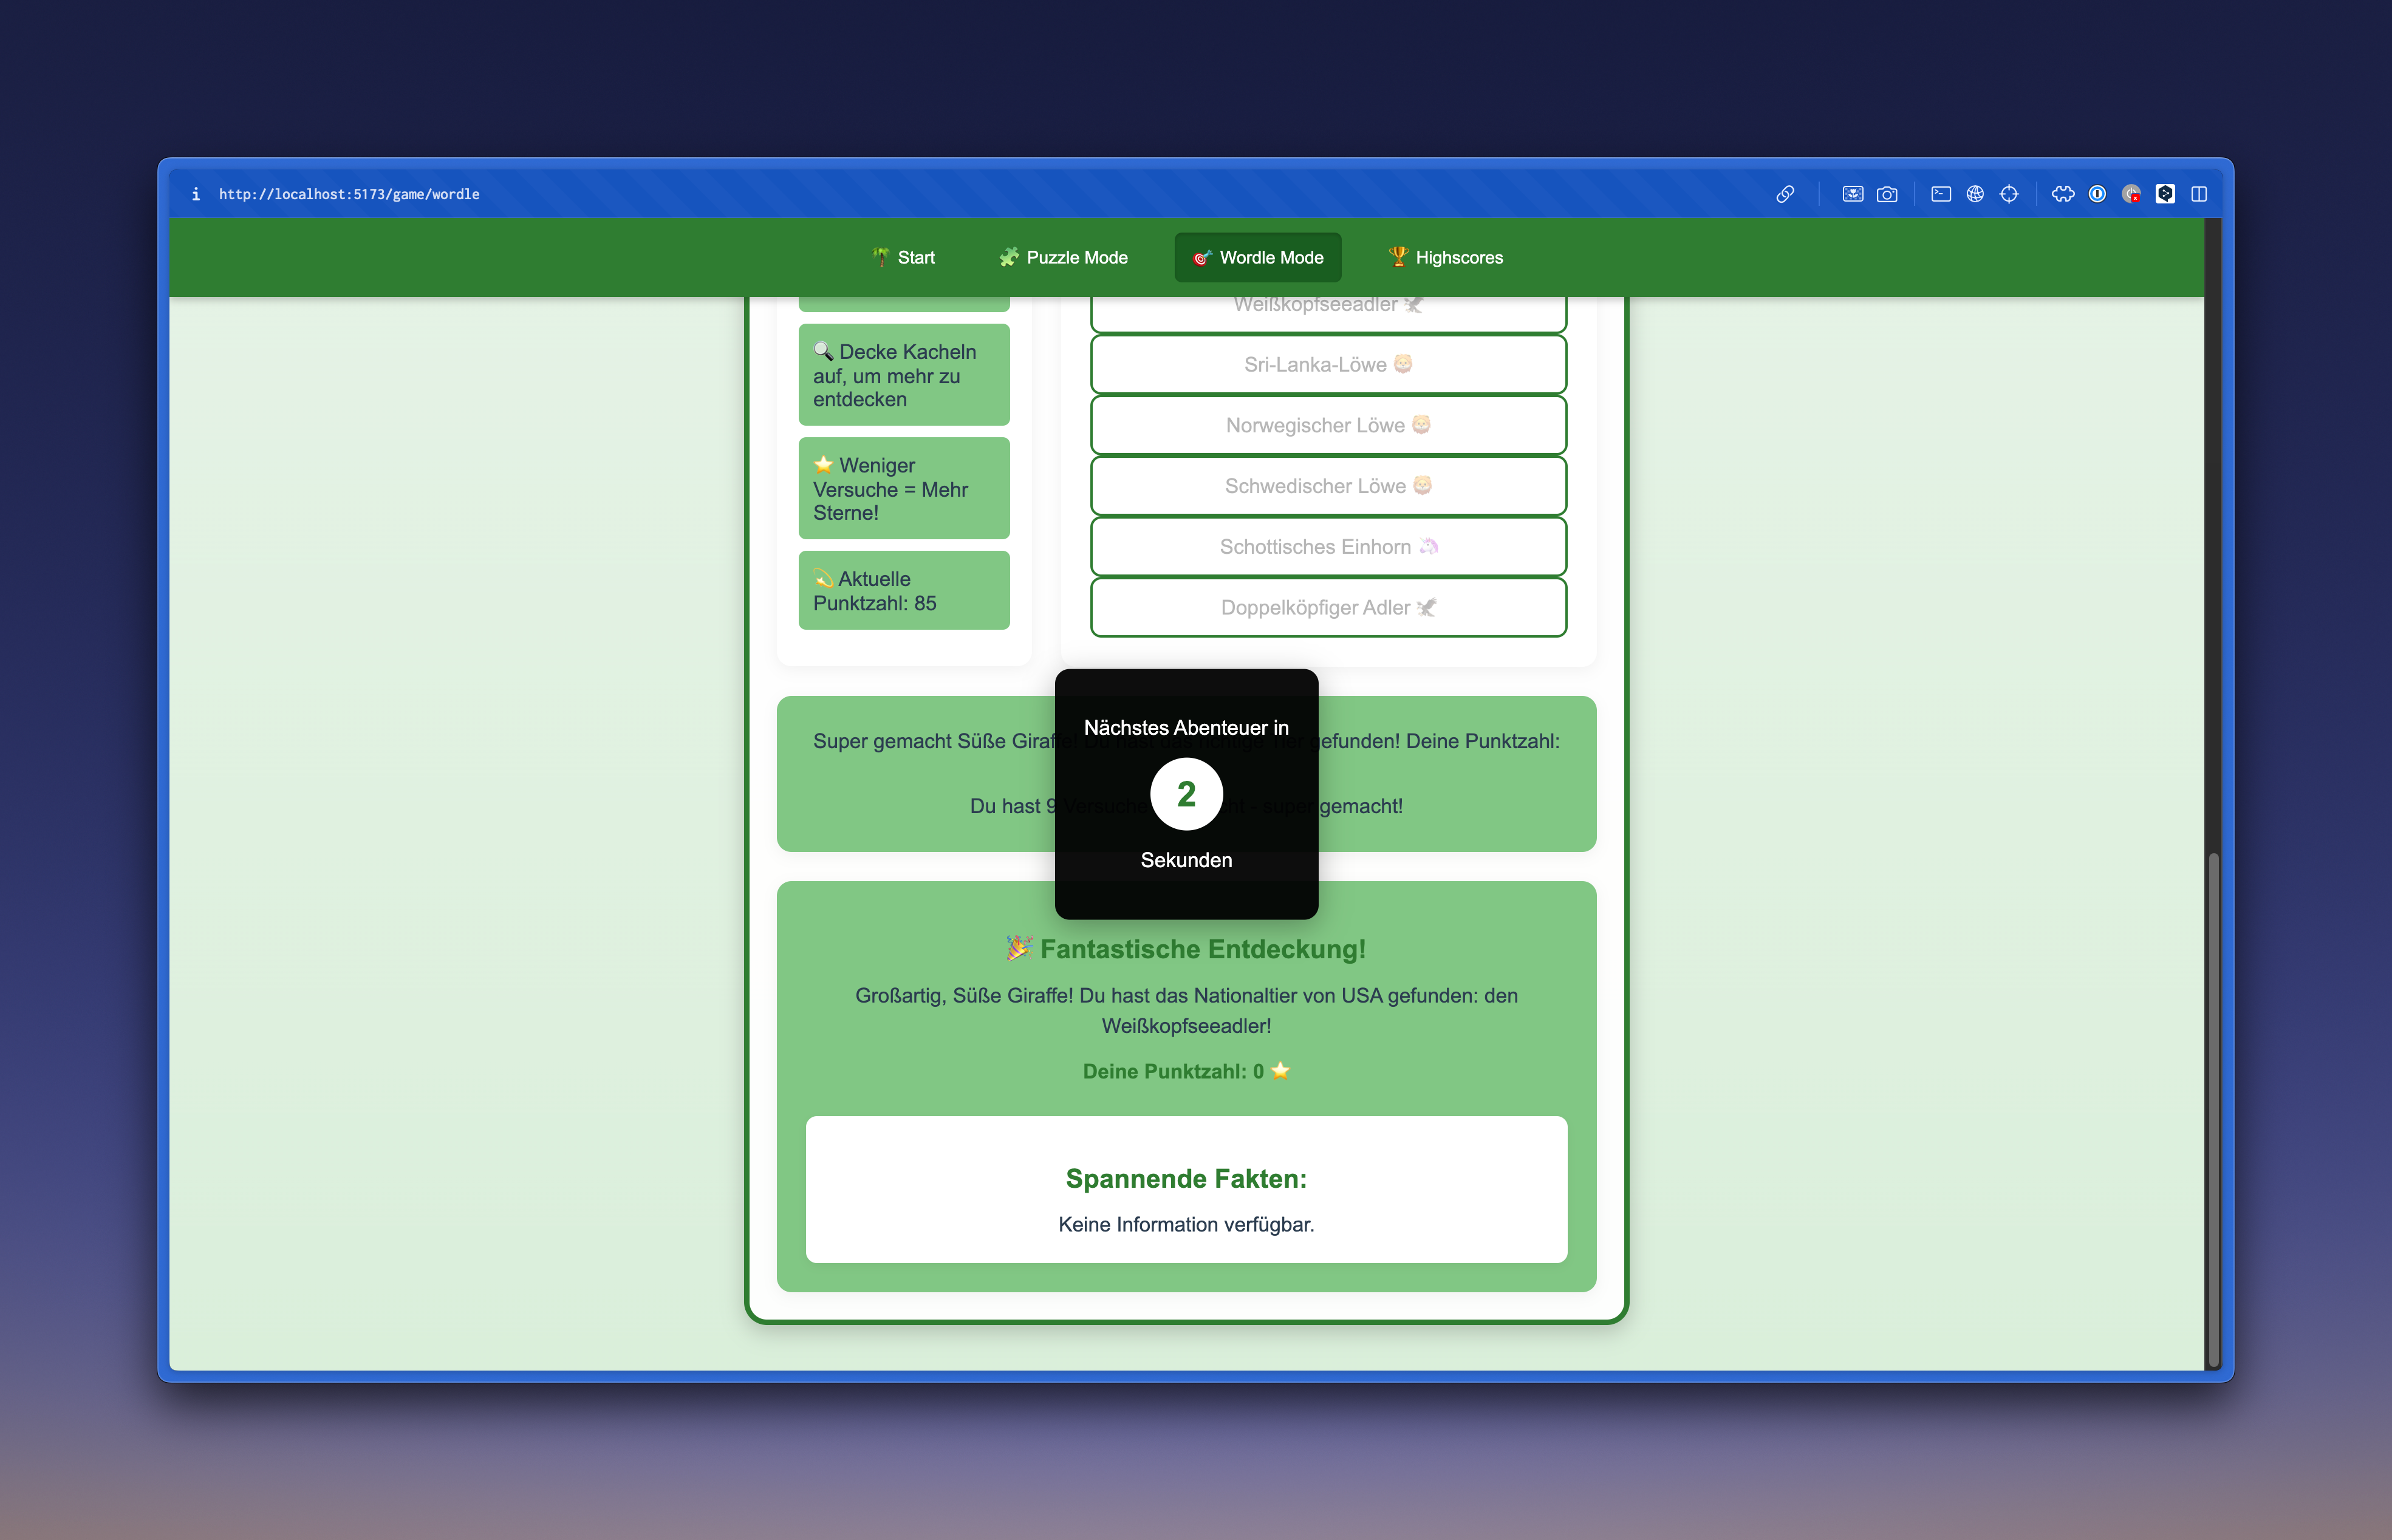Click the globe network icon
Screen dimensions: 2392x1540
pyautogui.click(x=1975, y=194)
